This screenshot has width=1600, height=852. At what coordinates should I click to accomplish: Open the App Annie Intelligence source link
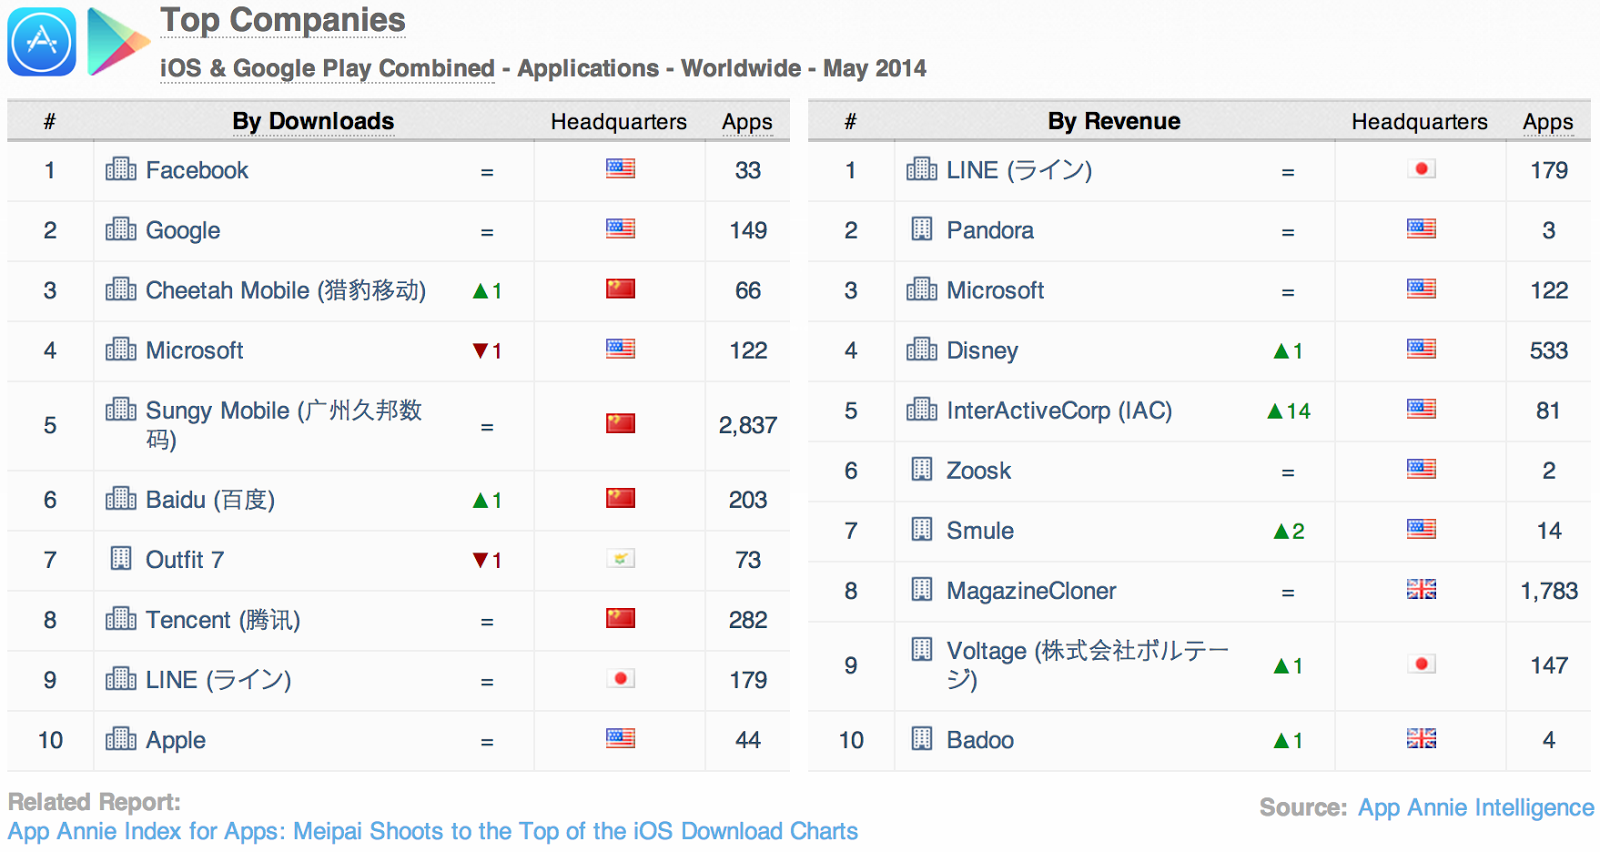coord(1476,807)
